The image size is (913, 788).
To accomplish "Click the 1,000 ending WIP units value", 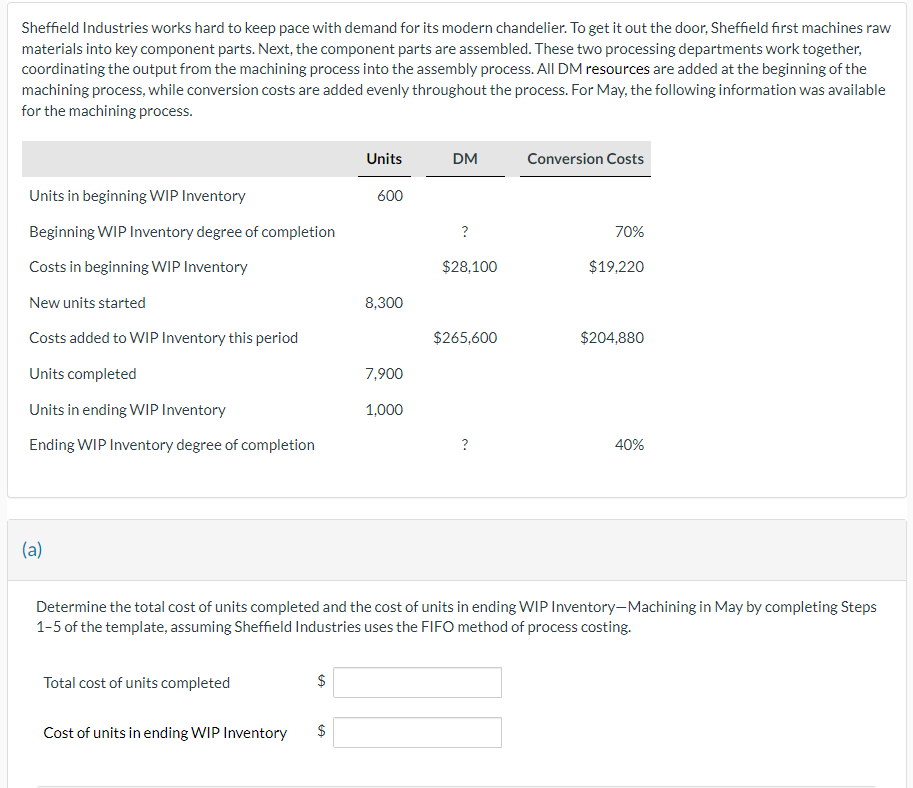I will (384, 410).
